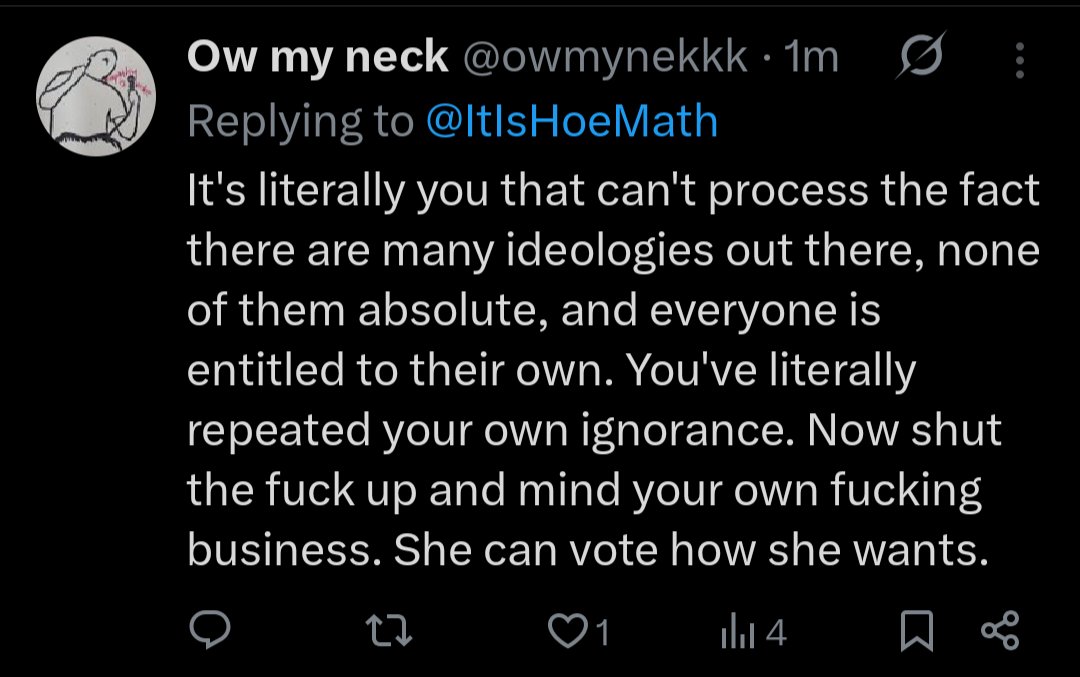Click the display name "Ow my neck"
This screenshot has width=1080, height=677.
coord(317,59)
